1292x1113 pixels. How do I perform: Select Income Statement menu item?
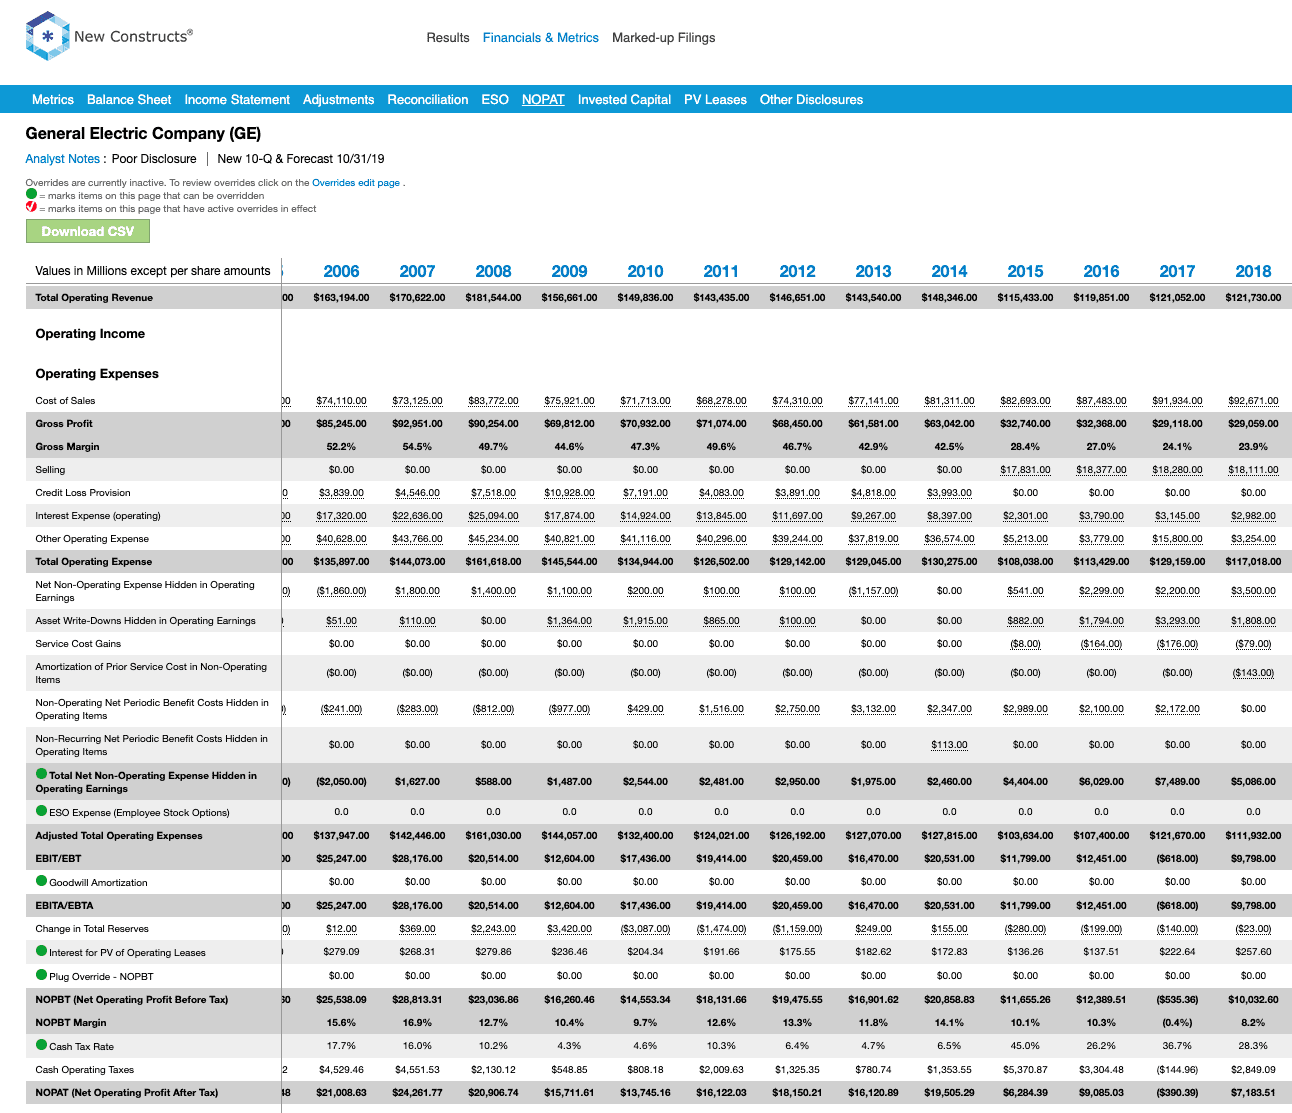coord(237,100)
